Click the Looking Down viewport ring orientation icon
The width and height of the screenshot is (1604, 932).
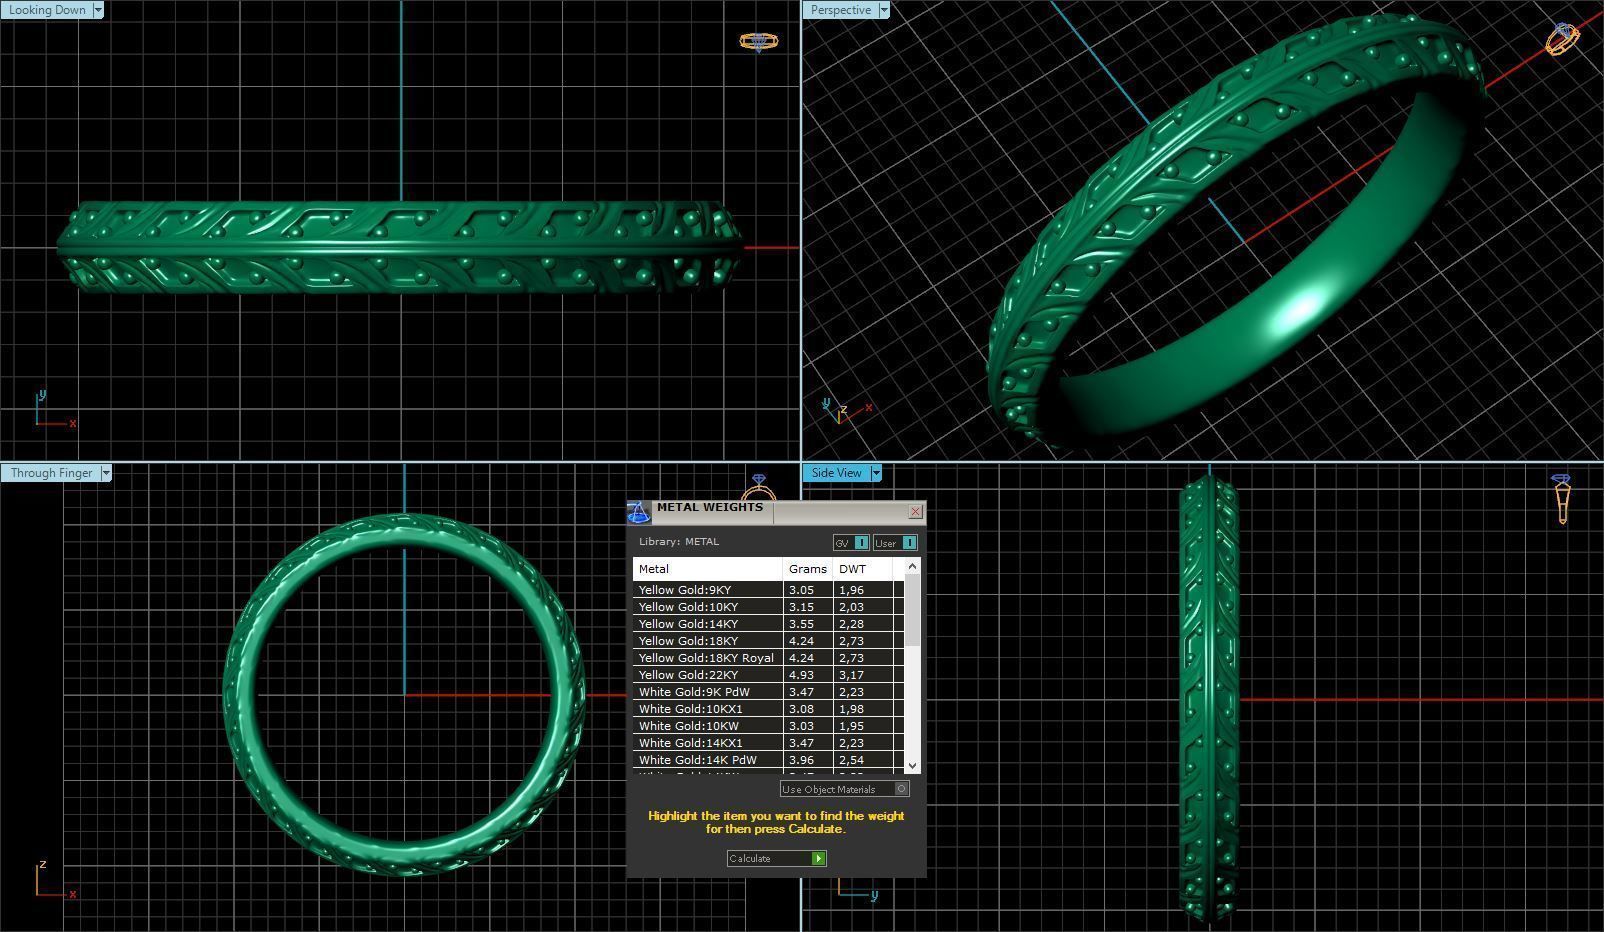[758, 41]
